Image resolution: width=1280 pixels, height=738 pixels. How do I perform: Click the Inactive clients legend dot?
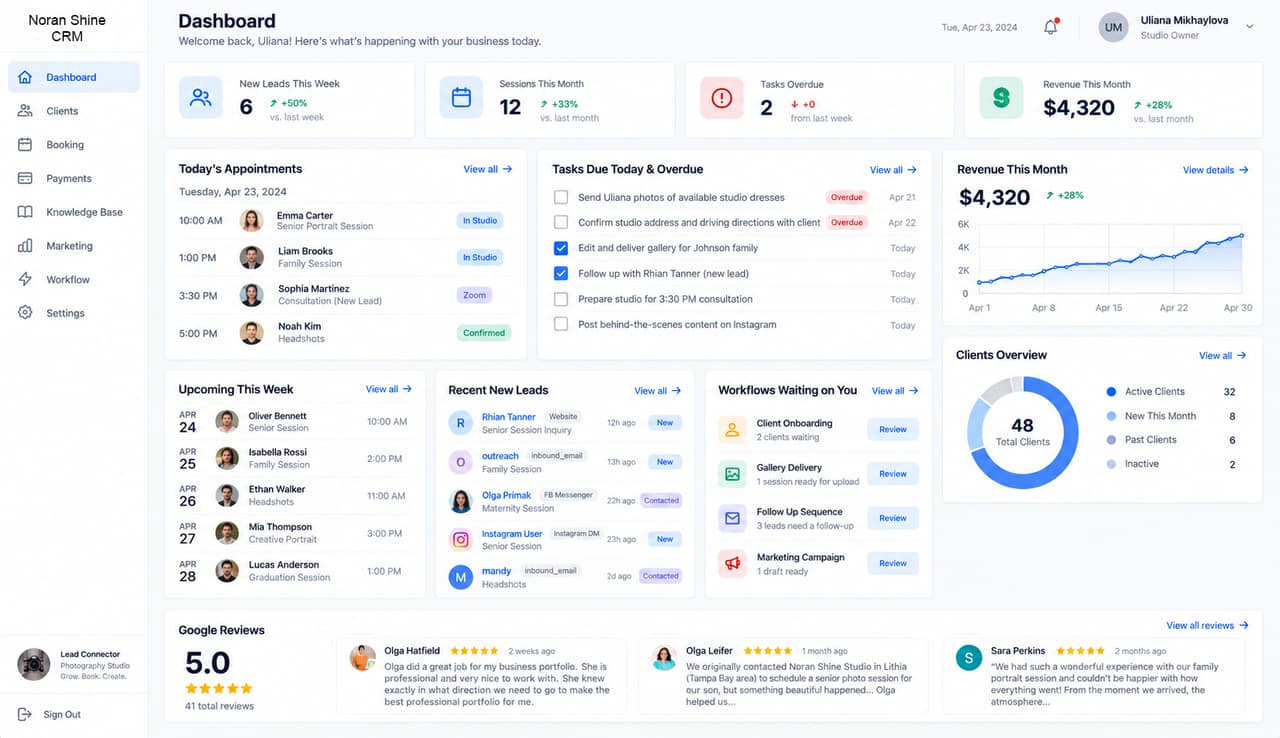[1111, 464]
